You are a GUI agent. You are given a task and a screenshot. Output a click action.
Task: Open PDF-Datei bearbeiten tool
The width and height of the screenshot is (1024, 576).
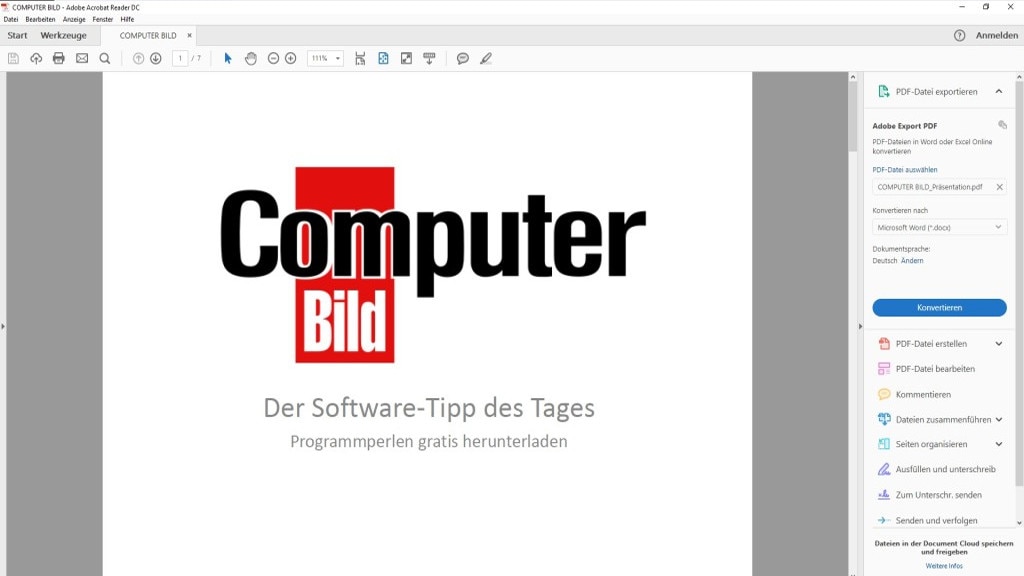[935, 369]
